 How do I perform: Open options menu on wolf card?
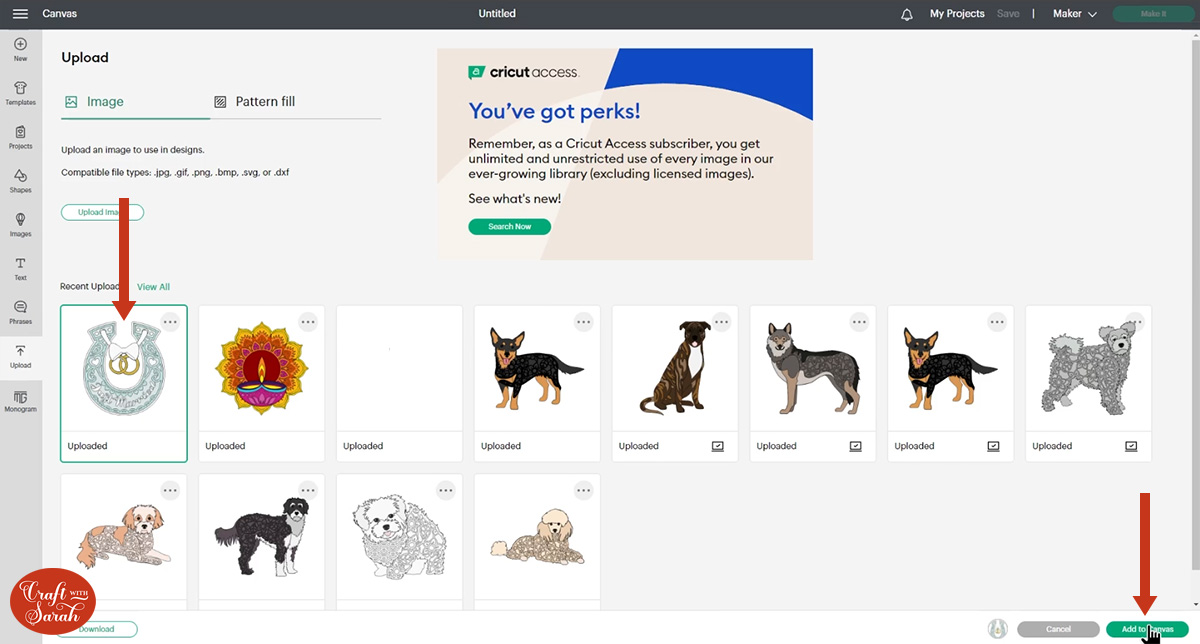(860, 322)
